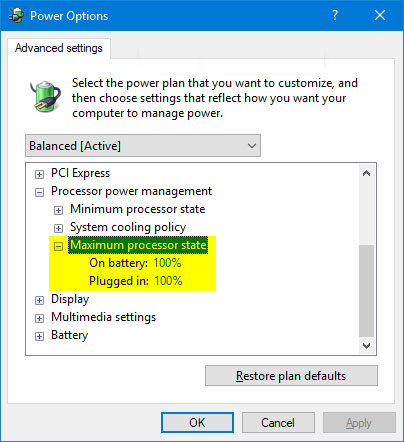
Task: Edit the On battery 100% value
Action: pos(167,263)
